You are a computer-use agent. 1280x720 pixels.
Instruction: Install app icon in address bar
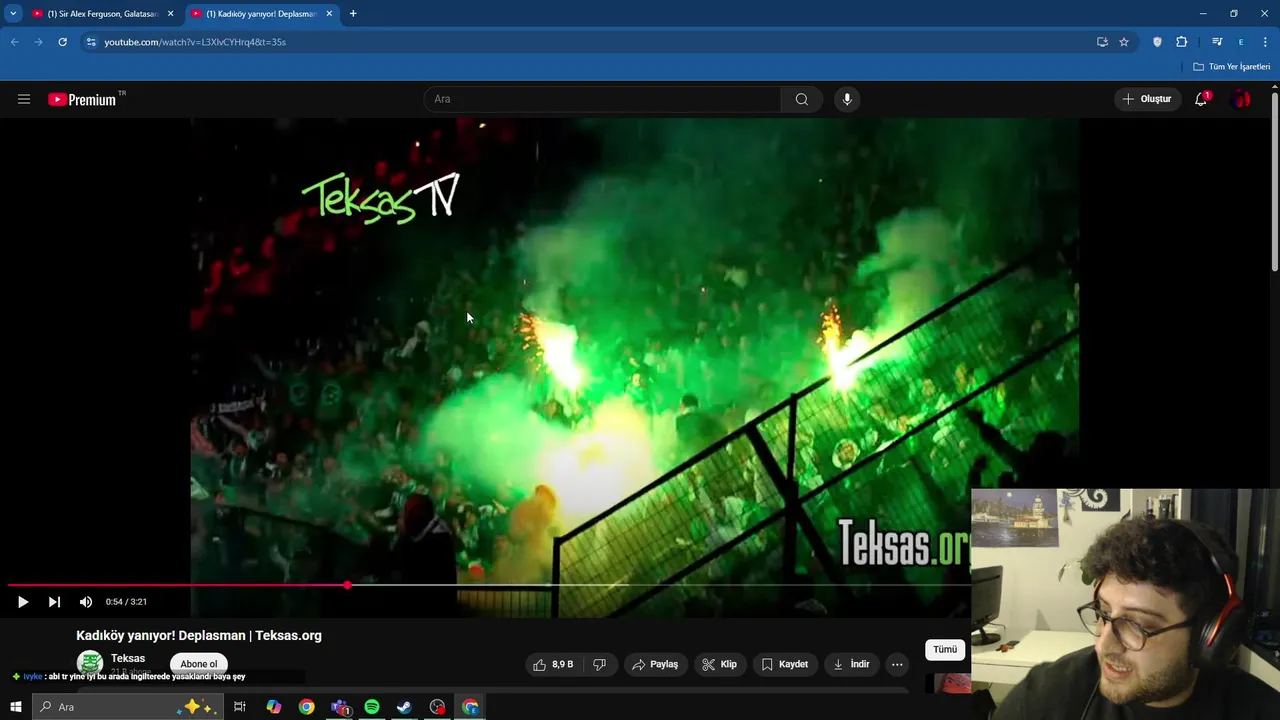click(x=1102, y=42)
